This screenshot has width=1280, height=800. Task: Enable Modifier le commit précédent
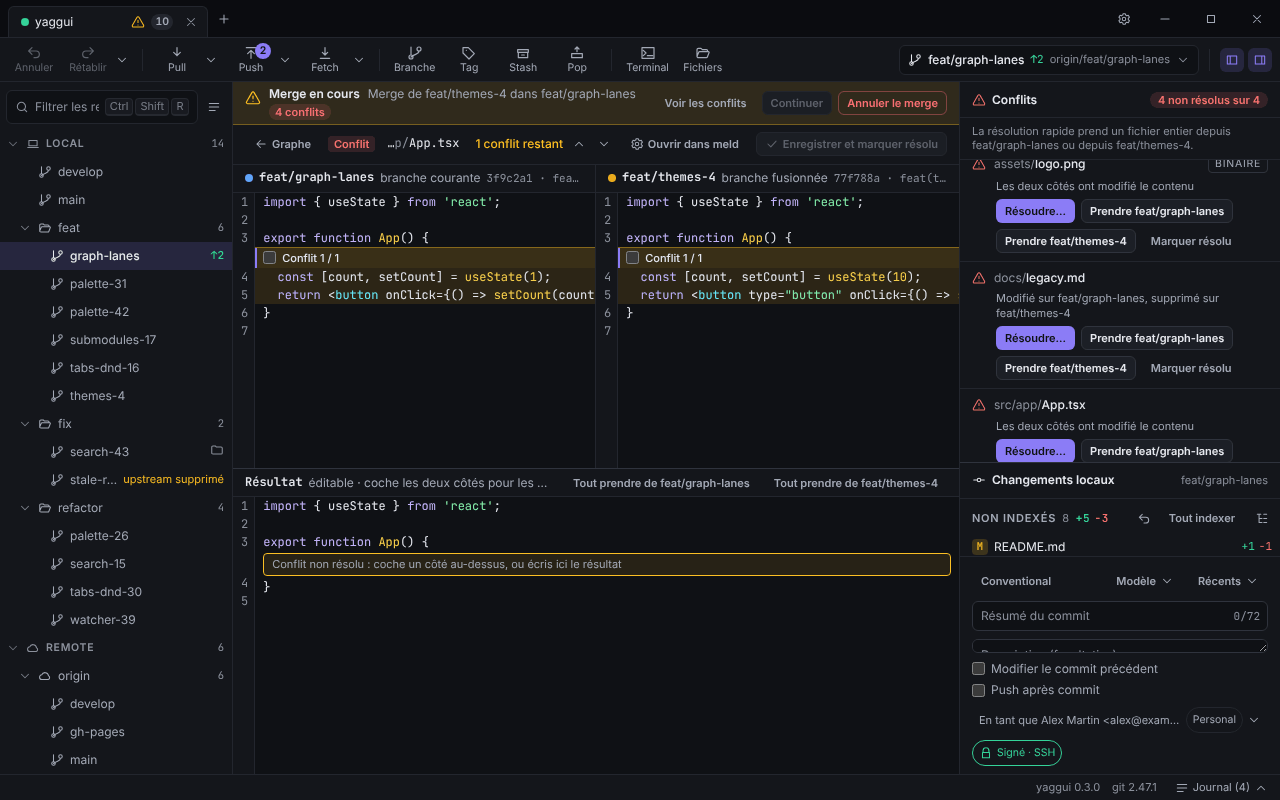(979, 669)
